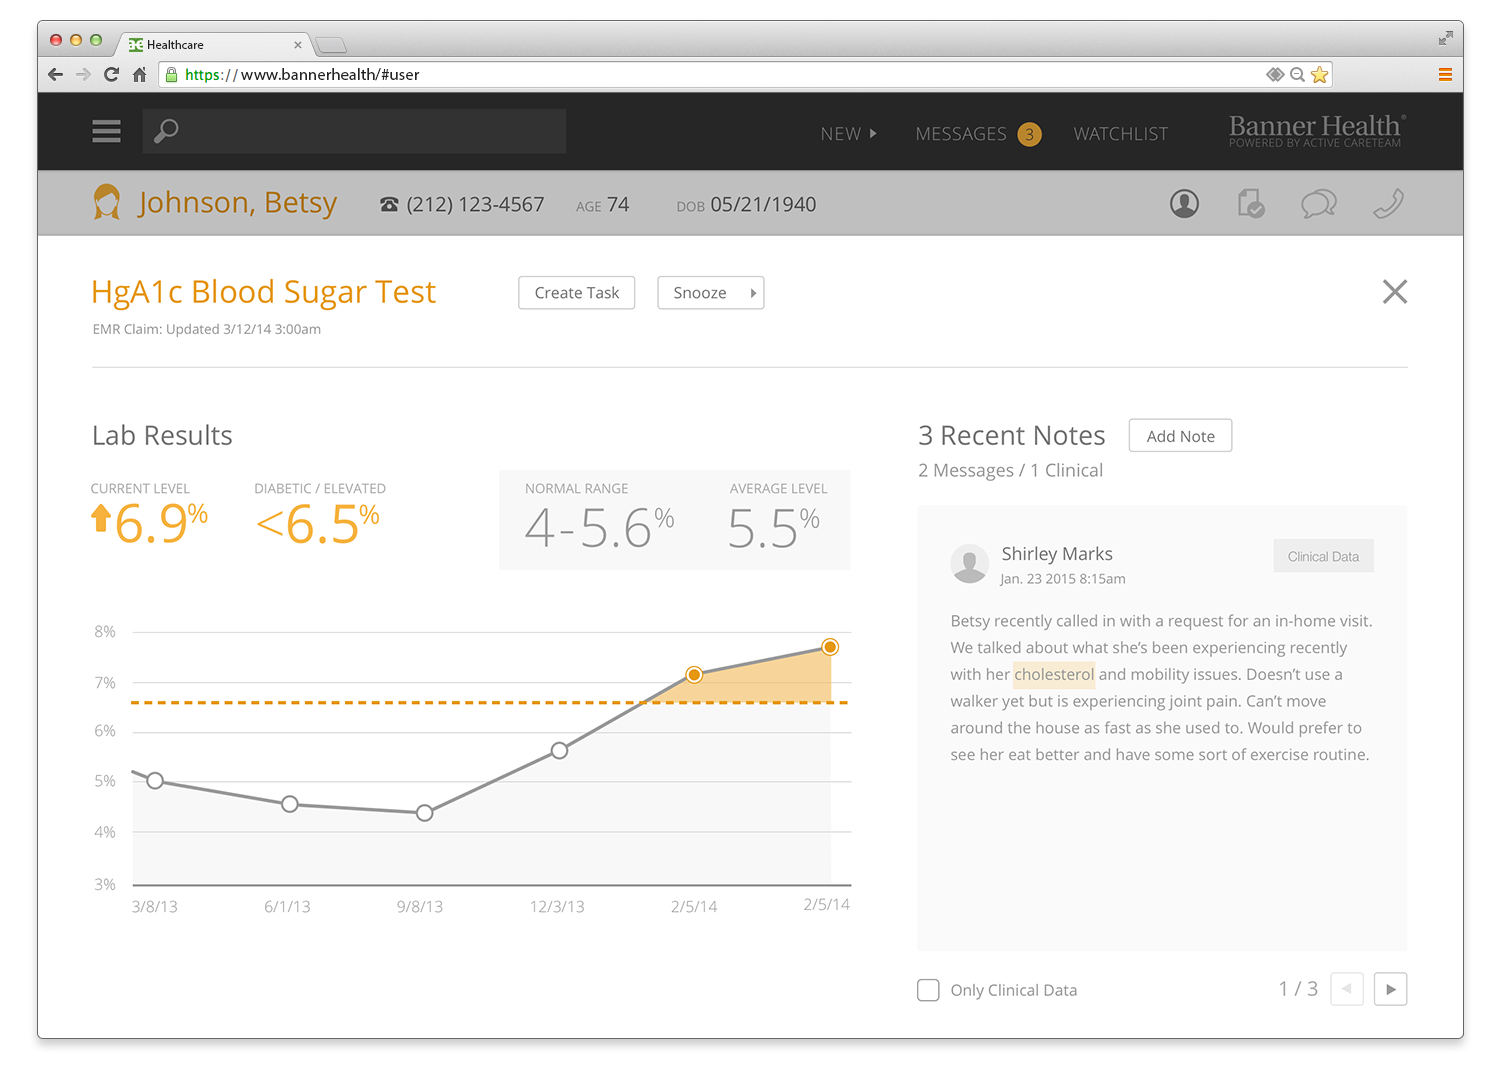Enable the Only Clinical Data checkbox
Screen dimensions: 1500x1070
pyautogui.click(x=928, y=990)
